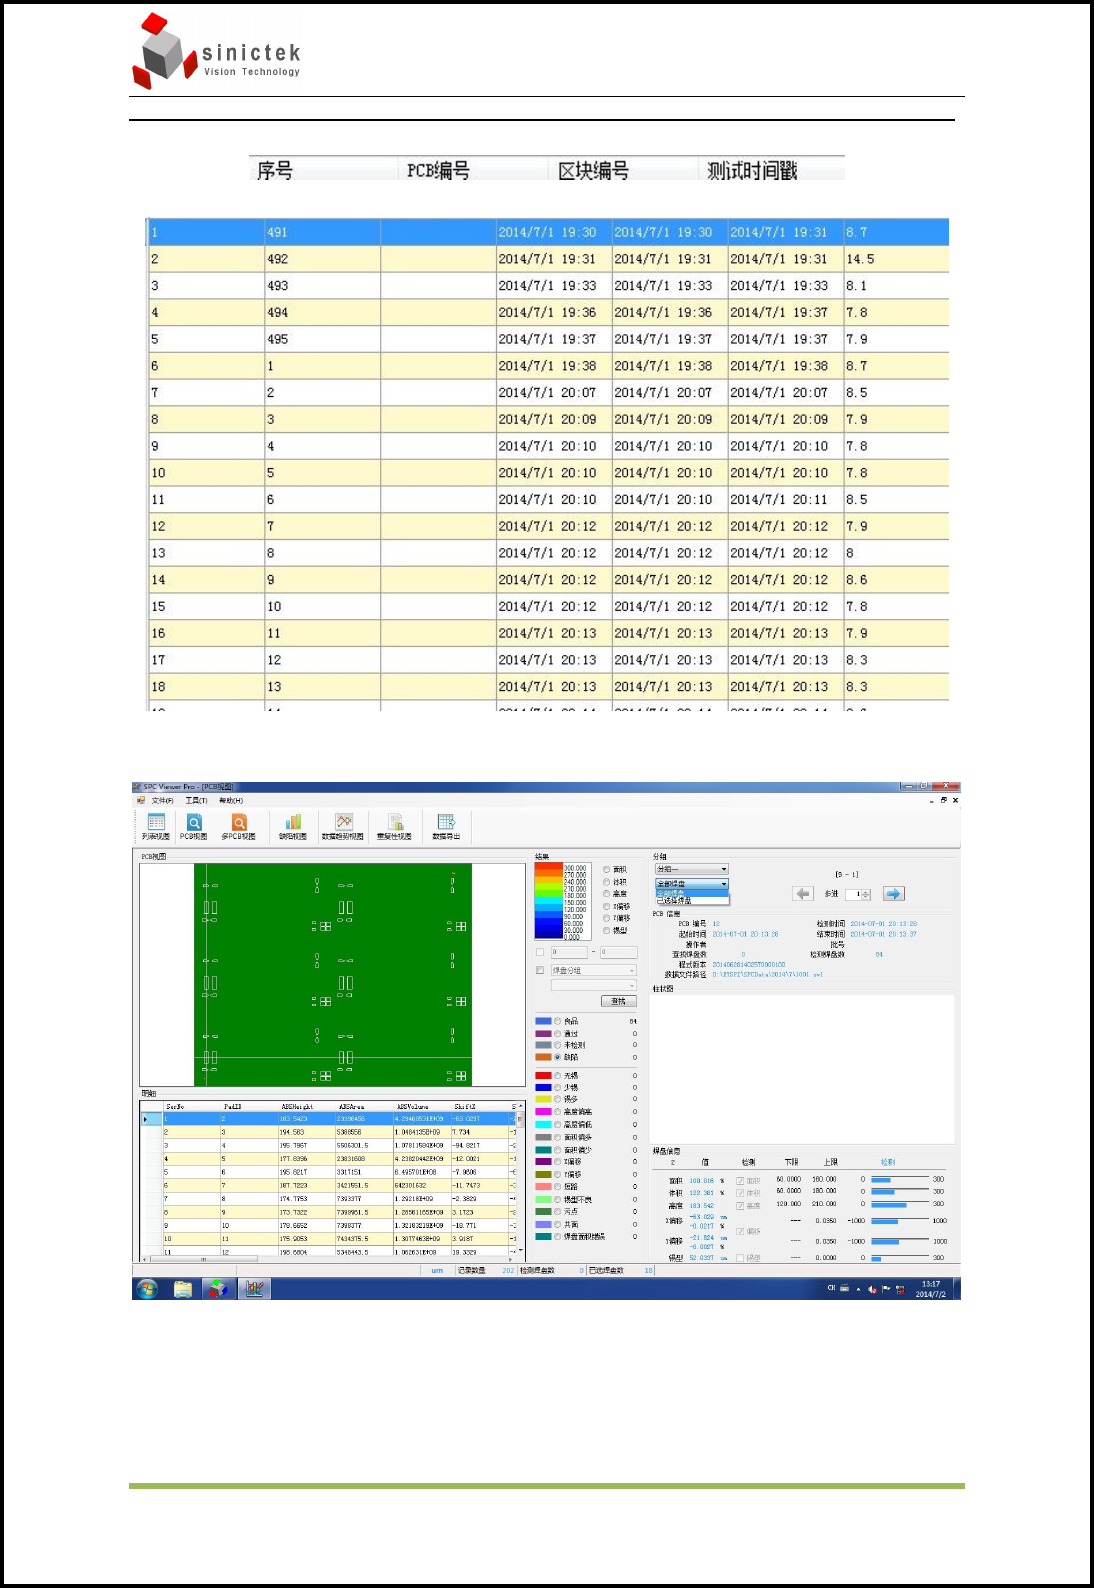The image size is (1094, 1588).
Task: Select the 体积 result radio button
Action: tap(606, 882)
